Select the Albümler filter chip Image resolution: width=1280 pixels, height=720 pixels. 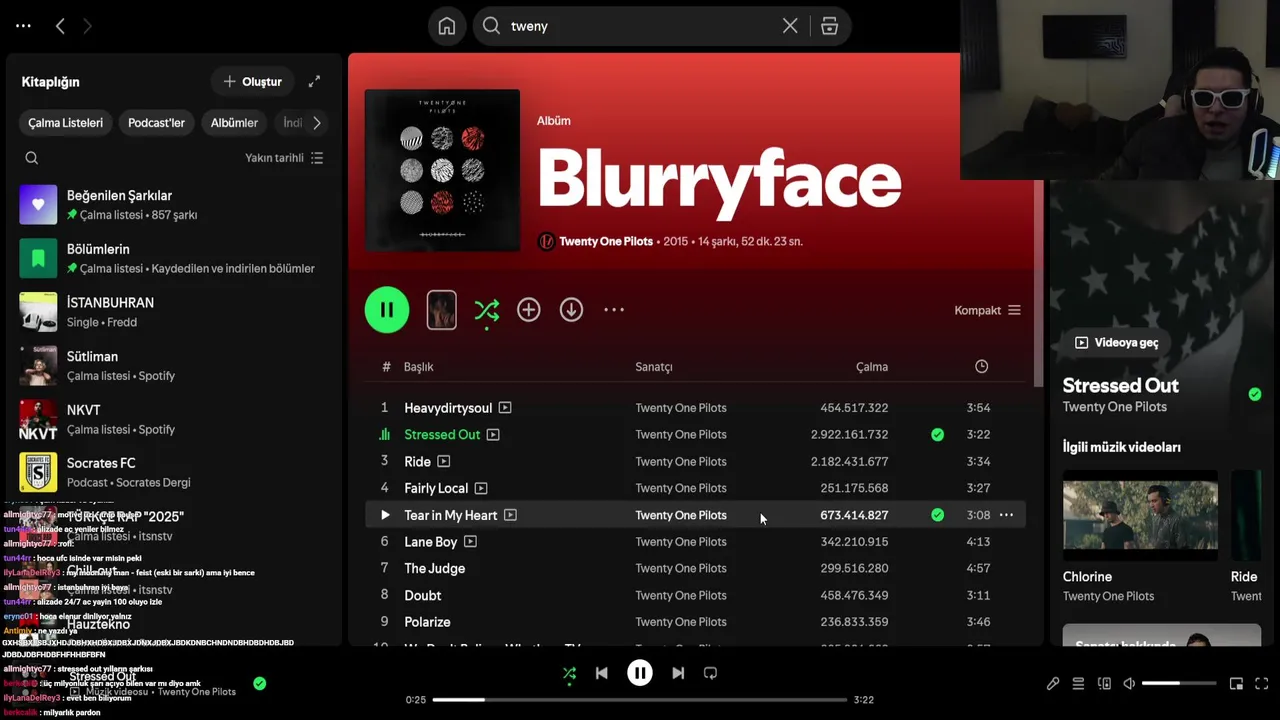click(x=234, y=123)
